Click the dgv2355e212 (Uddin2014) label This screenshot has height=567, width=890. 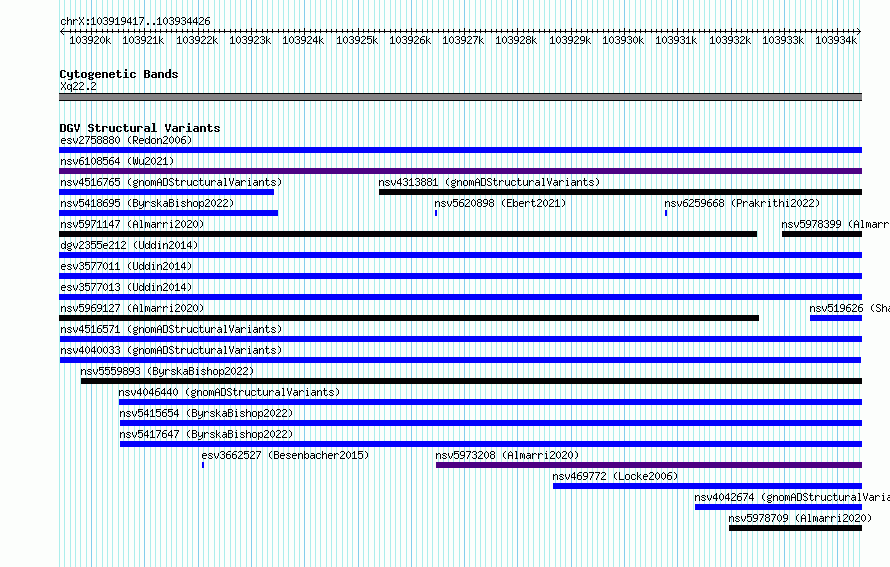(x=129, y=245)
